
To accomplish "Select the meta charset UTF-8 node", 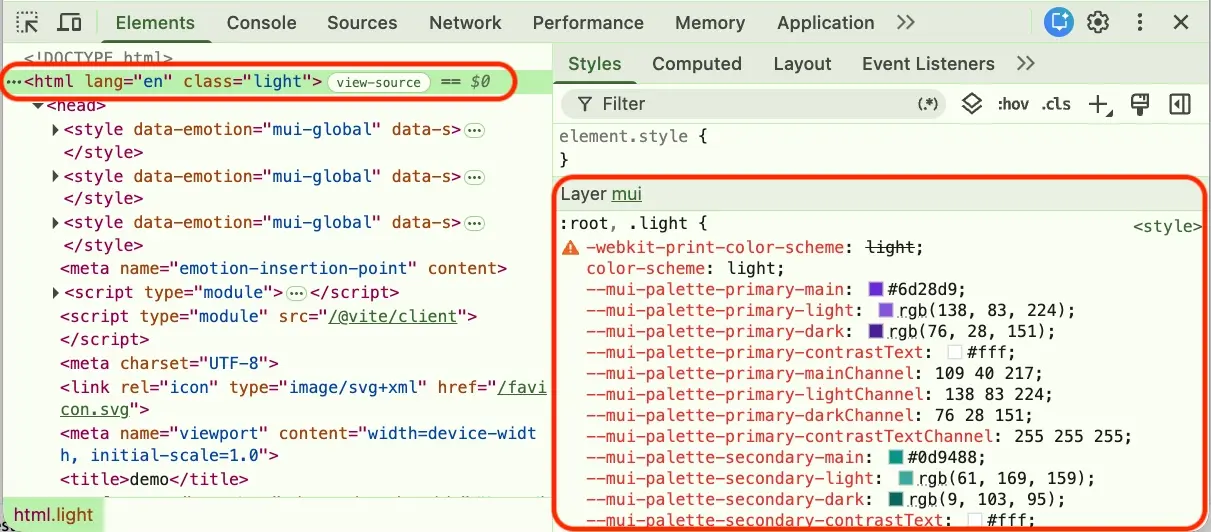I will (x=169, y=363).
